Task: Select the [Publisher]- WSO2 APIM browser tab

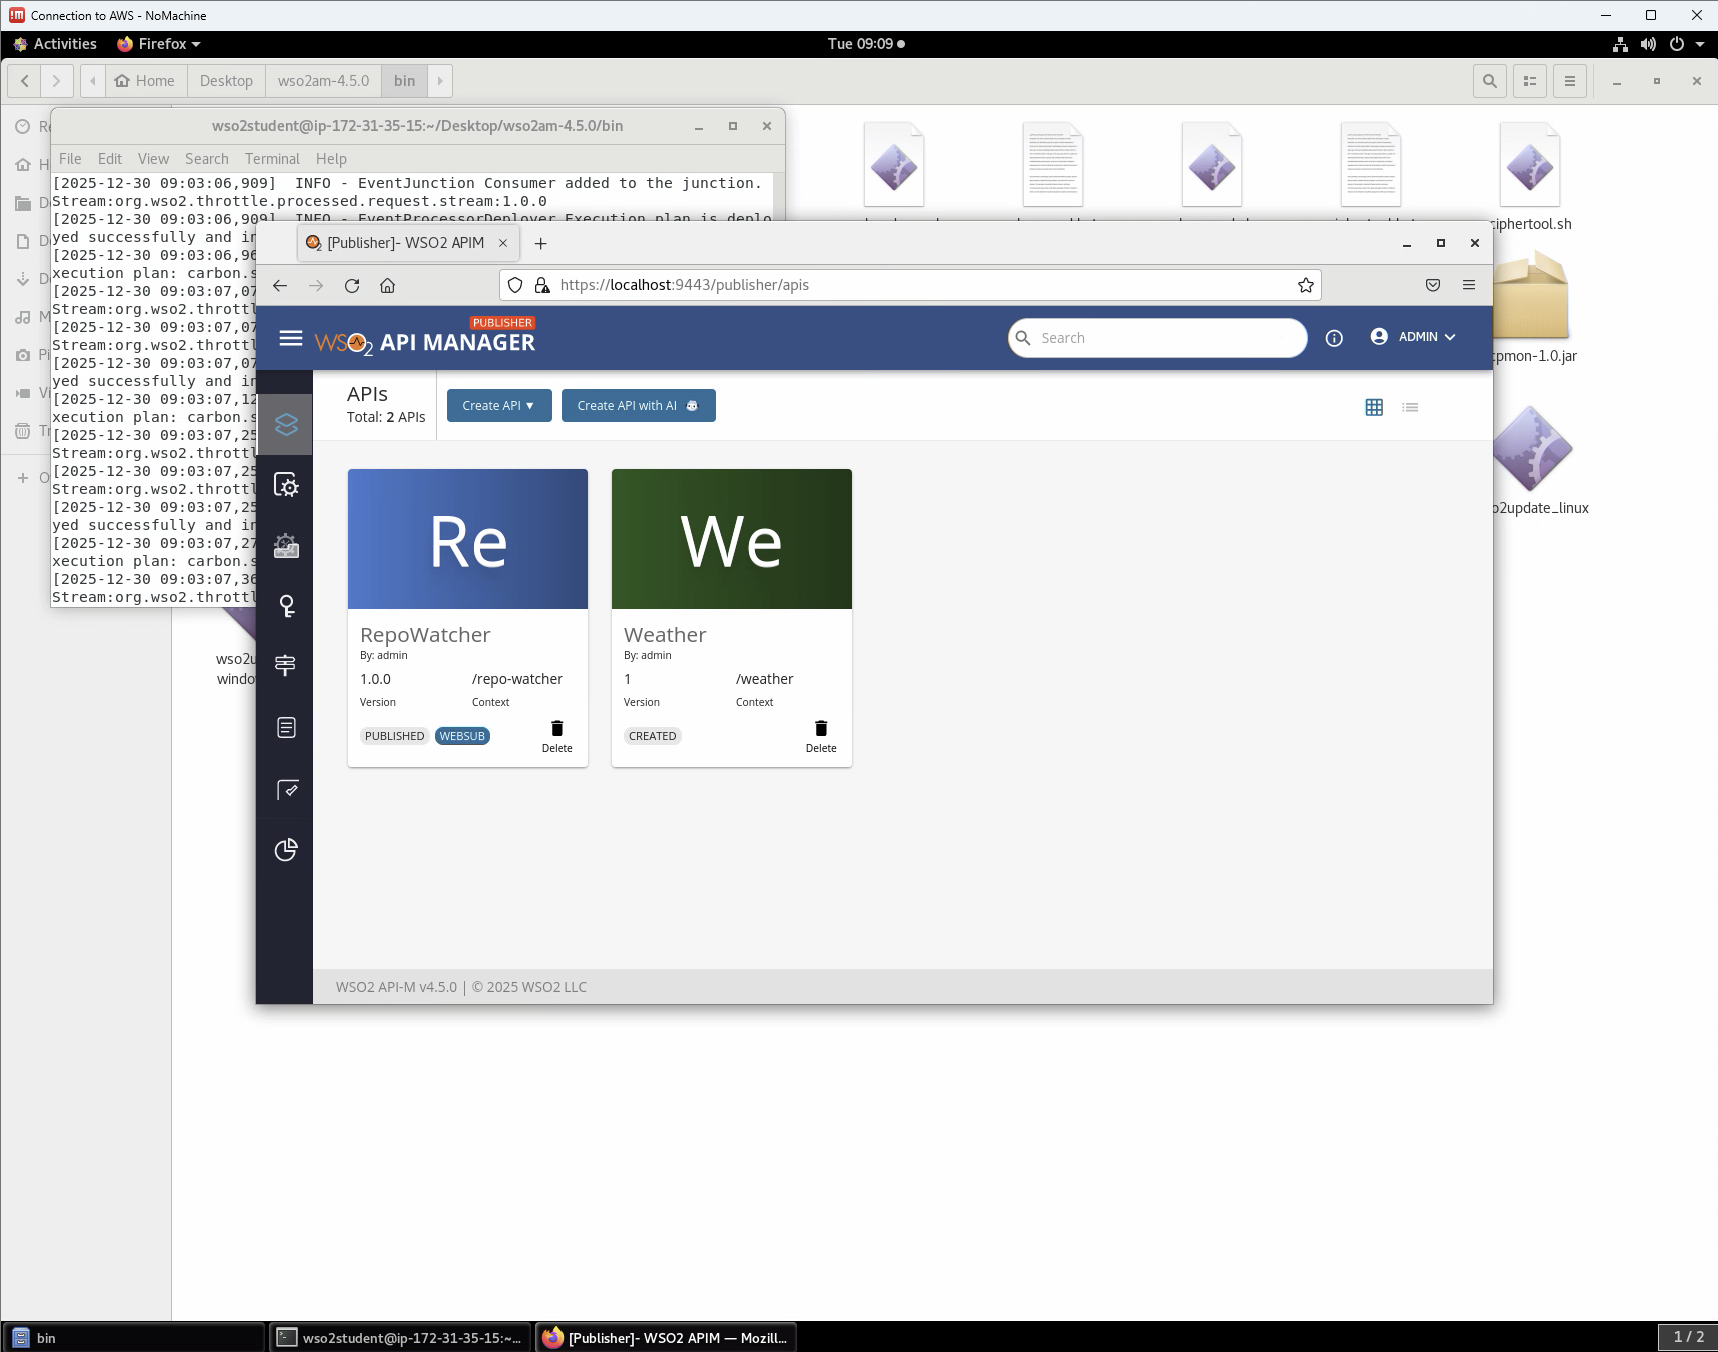Action: pos(405,243)
